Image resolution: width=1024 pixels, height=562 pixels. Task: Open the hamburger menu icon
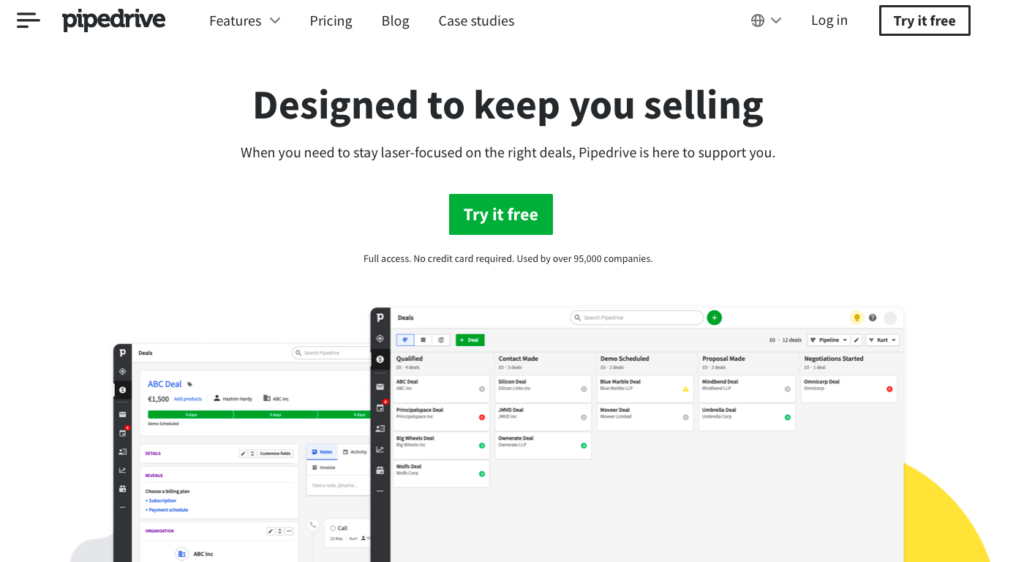click(28, 20)
